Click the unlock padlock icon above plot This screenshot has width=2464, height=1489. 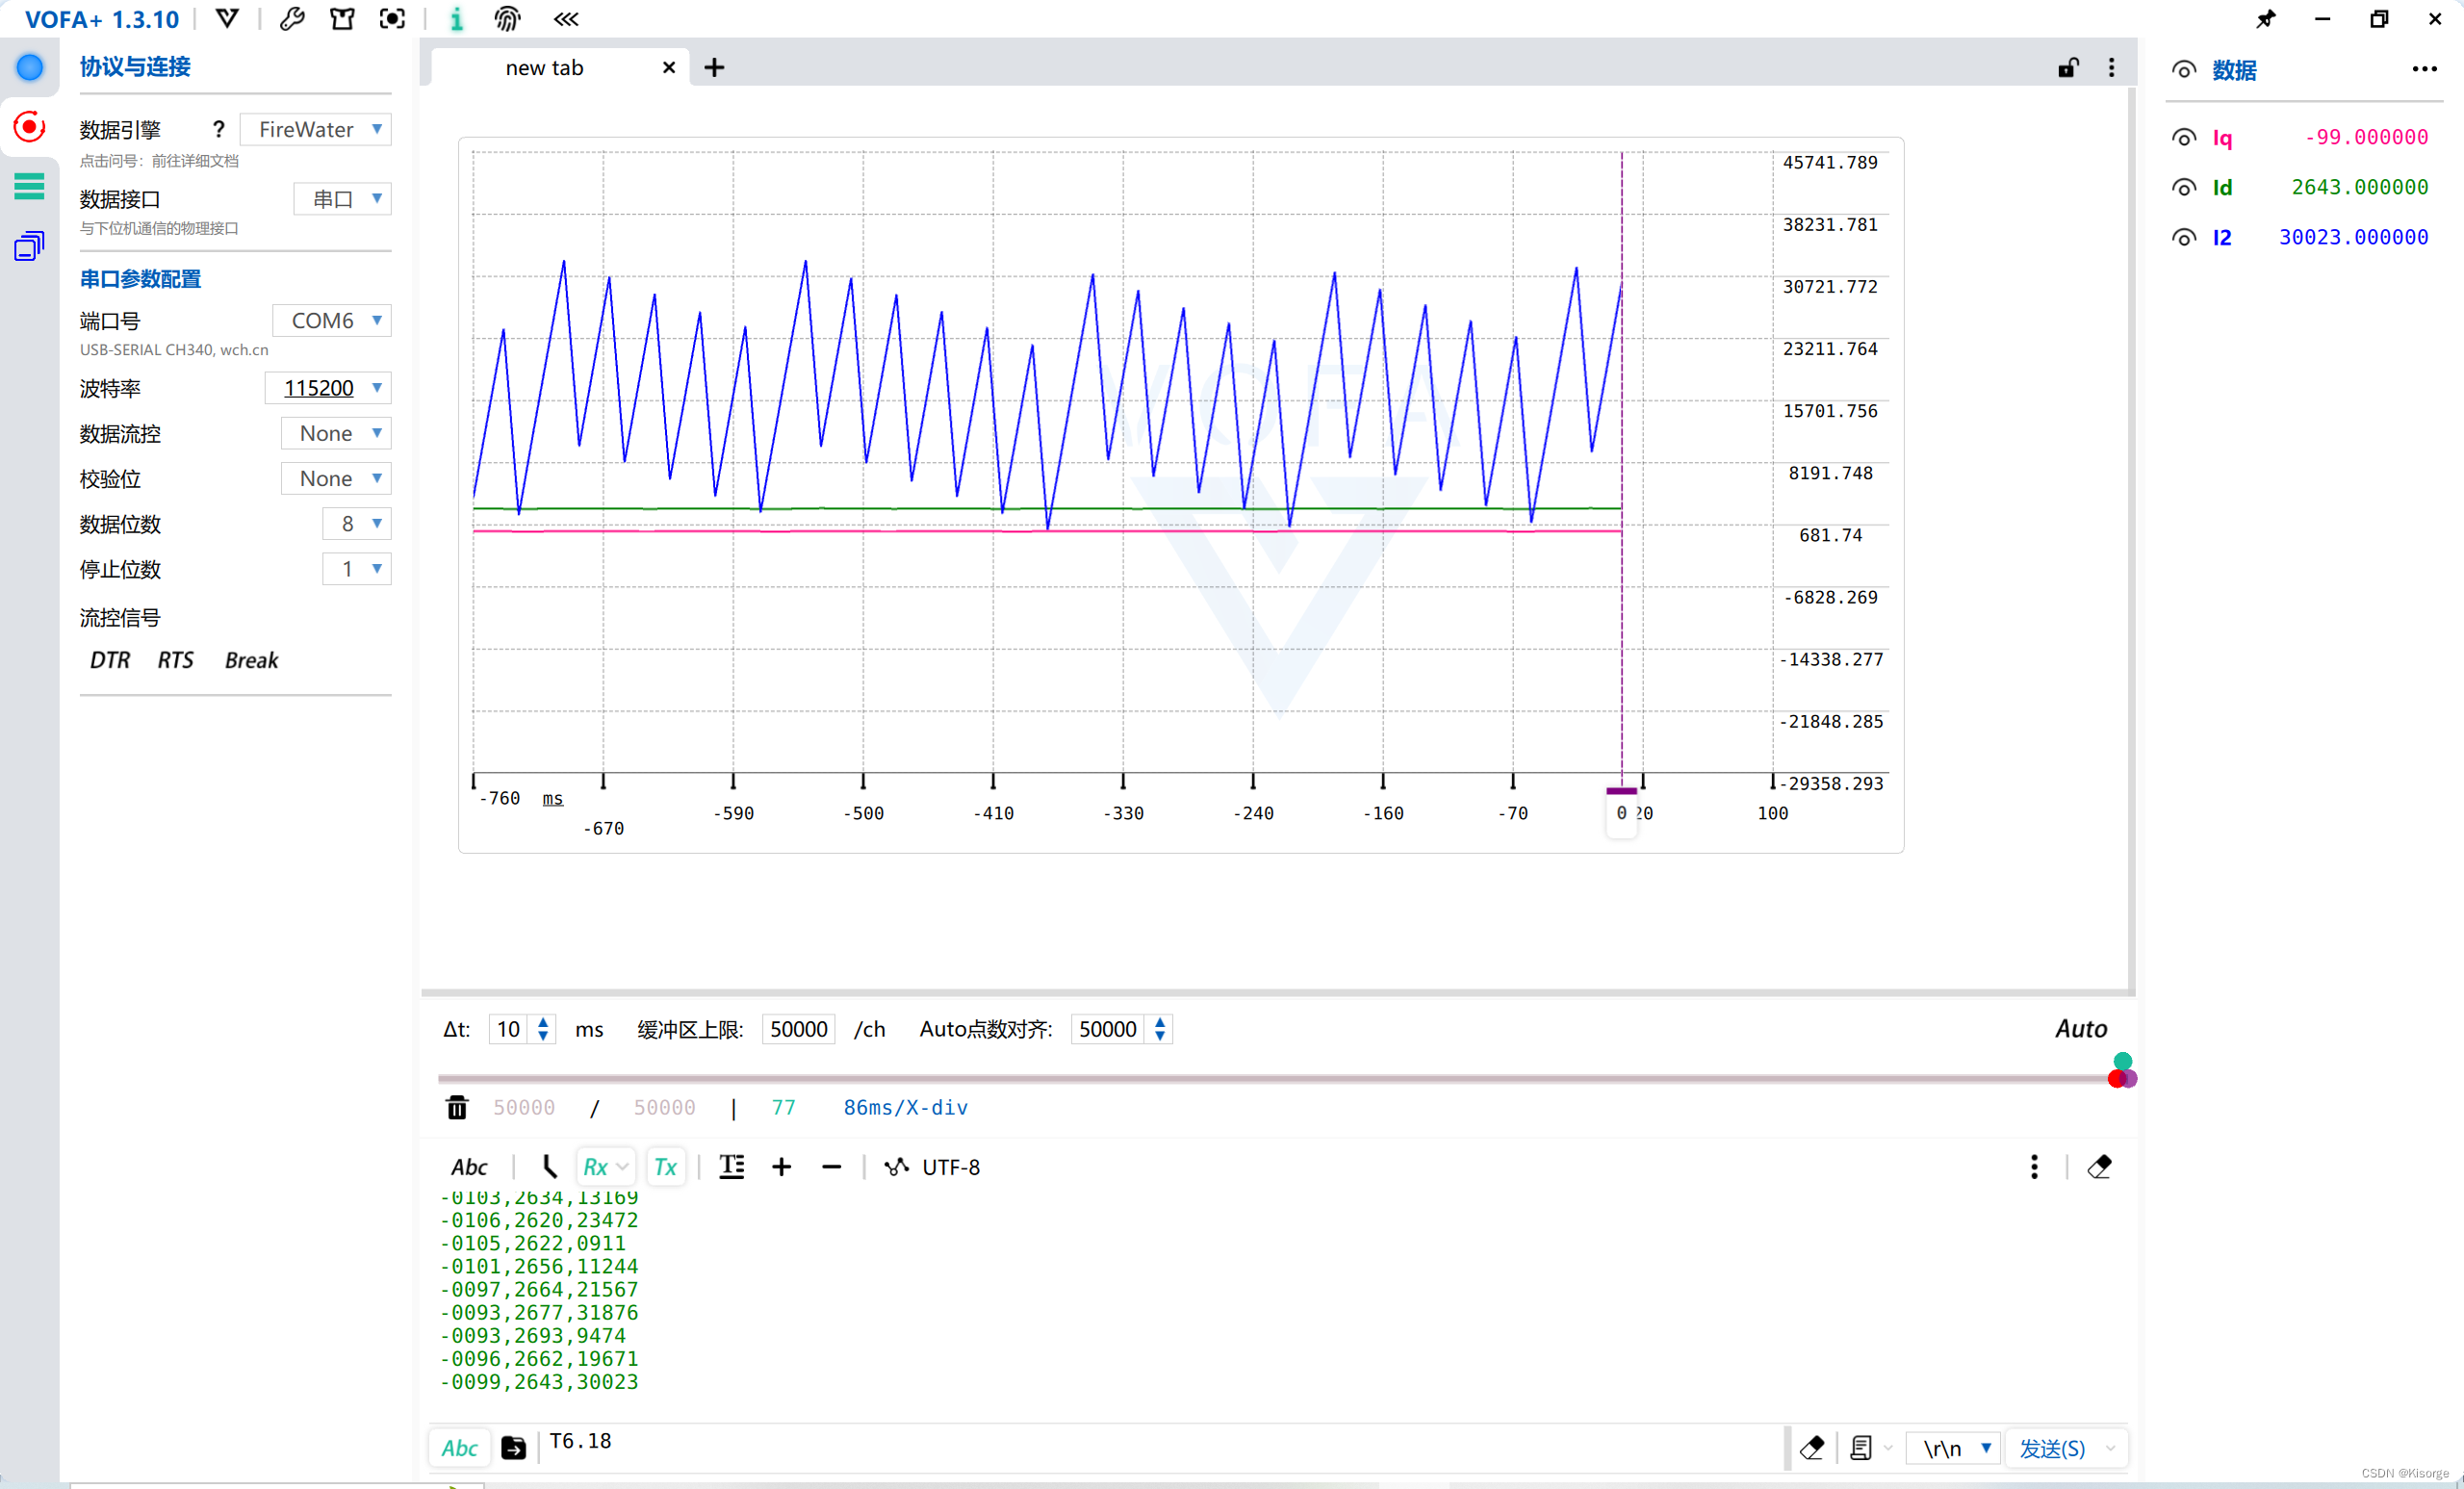tap(2067, 68)
